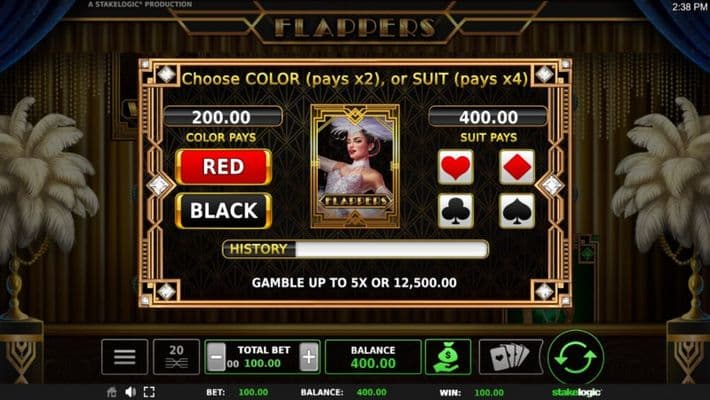Mute the game sound
Viewport: 710px width, 400px height.
point(130,392)
